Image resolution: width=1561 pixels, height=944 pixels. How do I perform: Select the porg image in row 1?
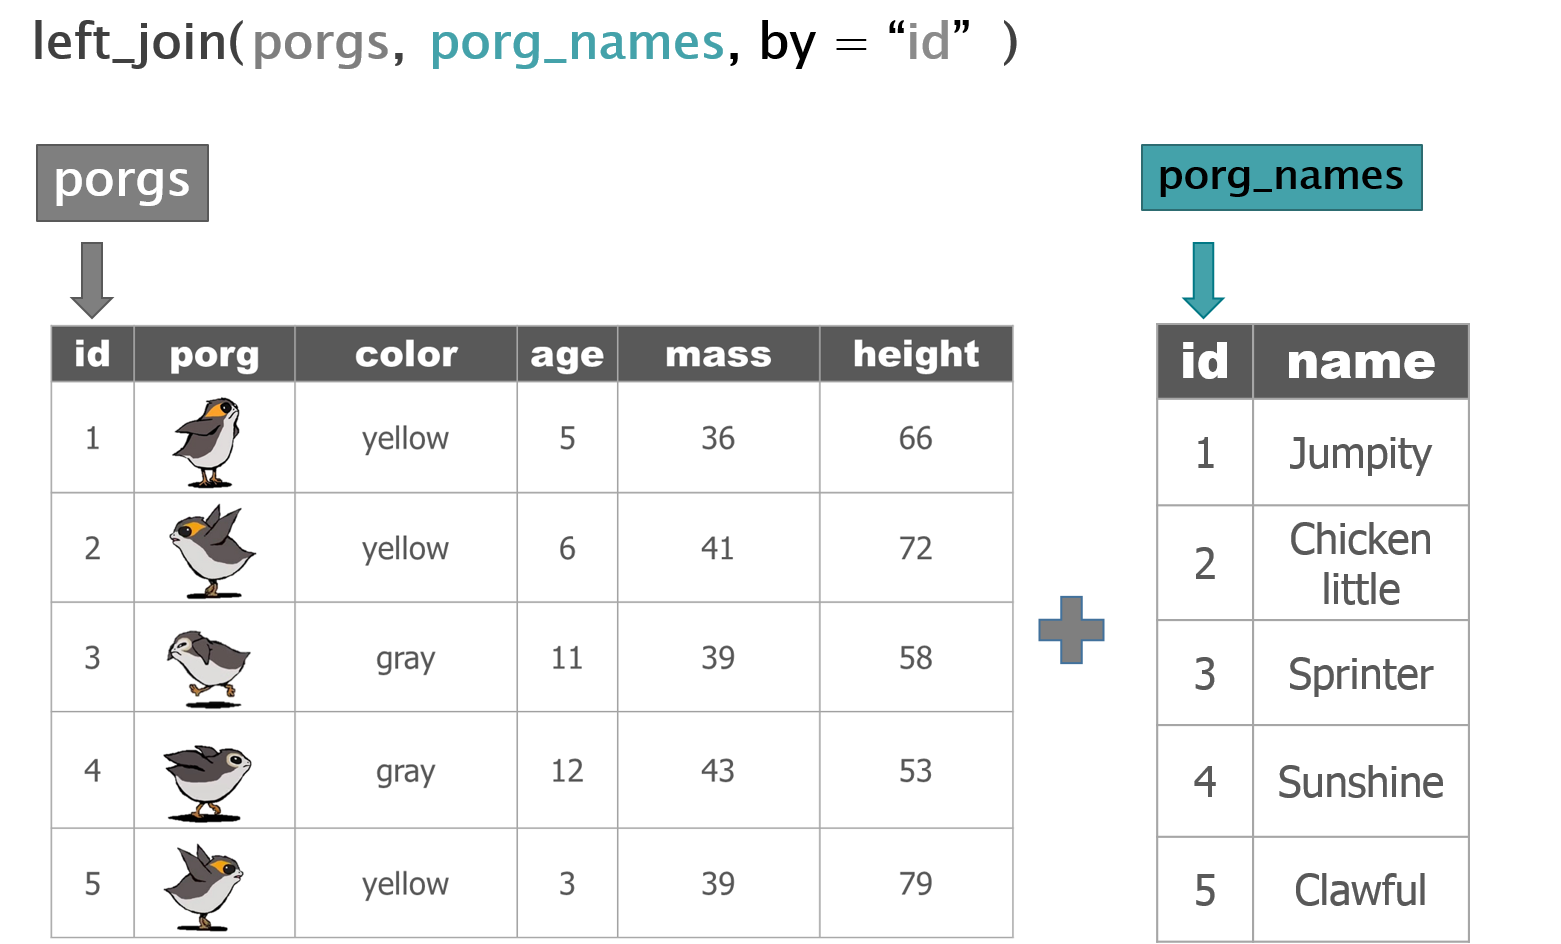[207, 441]
